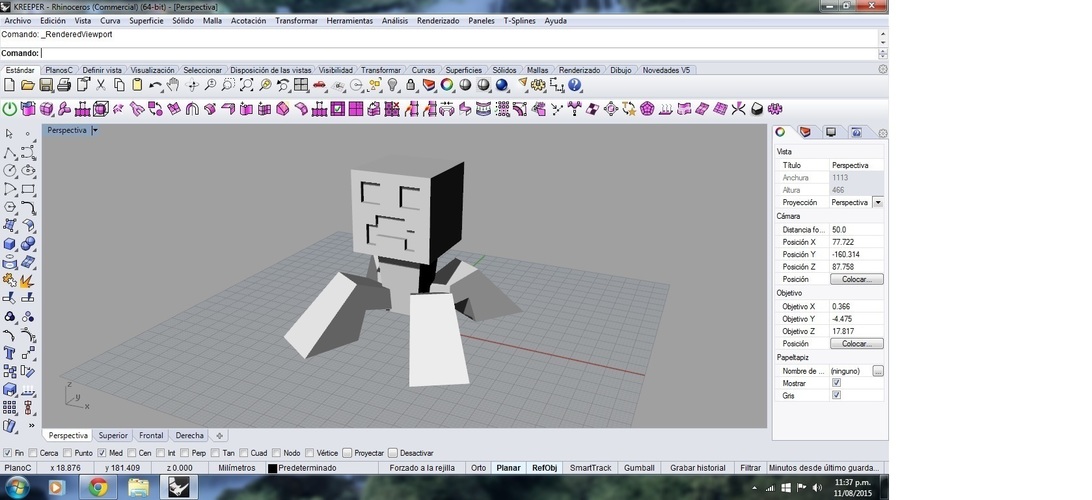Screen dimensions: 1092x500
Task: Click the Print icon
Action: tap(64, 85)
